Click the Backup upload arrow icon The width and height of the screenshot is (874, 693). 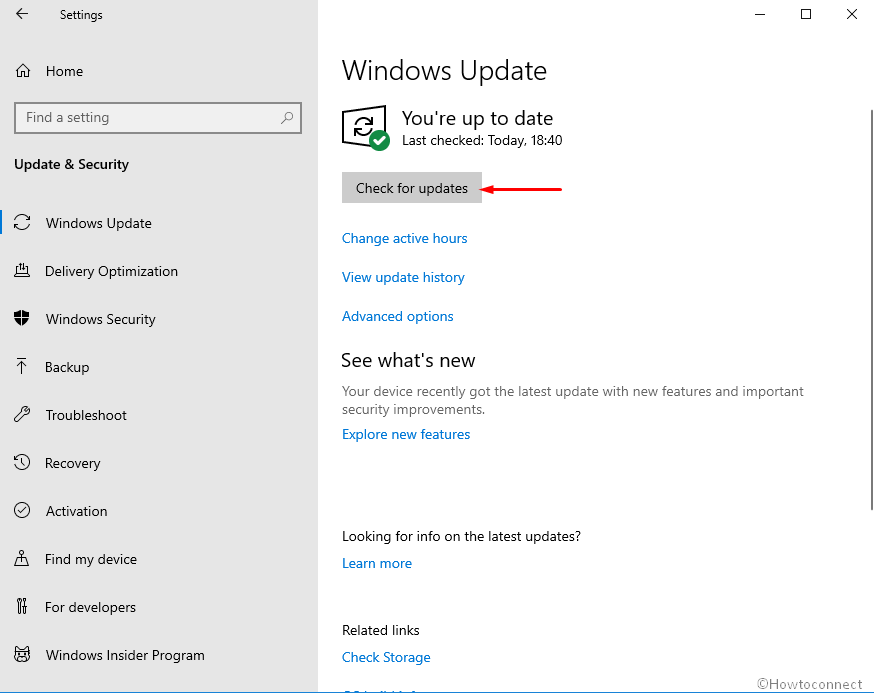tap(21, 366)
